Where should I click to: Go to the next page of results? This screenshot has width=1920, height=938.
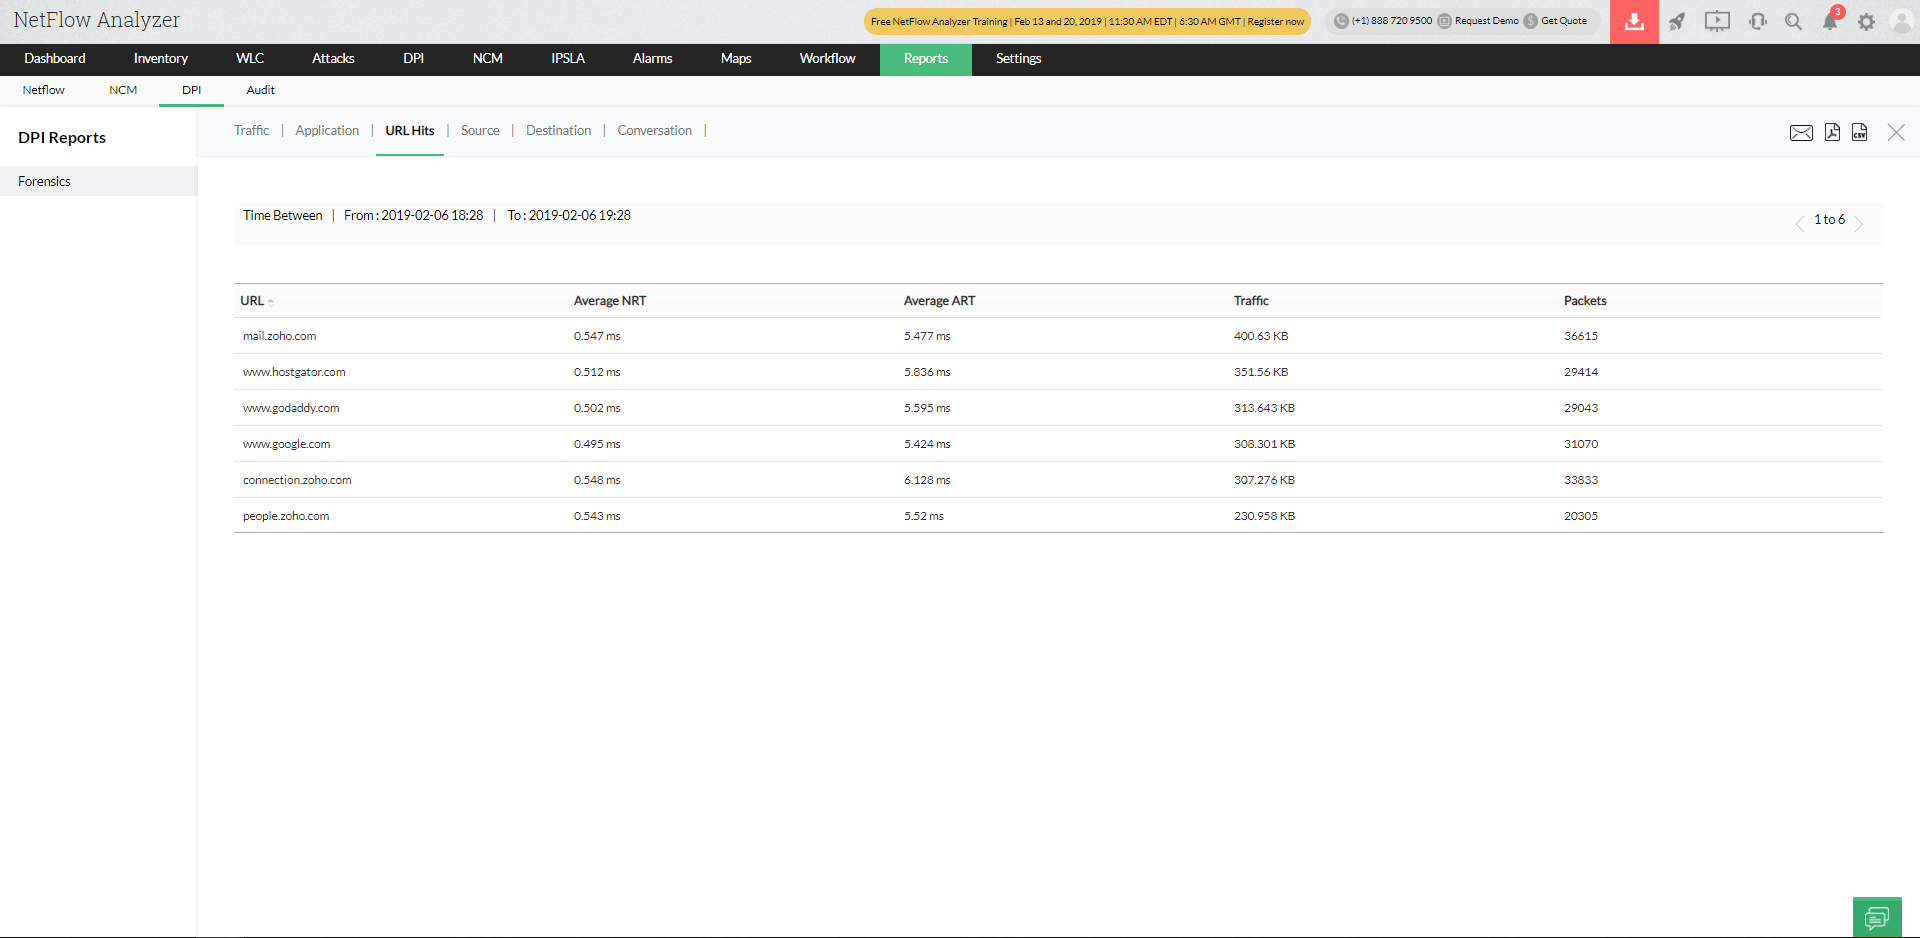point(1859,223)
